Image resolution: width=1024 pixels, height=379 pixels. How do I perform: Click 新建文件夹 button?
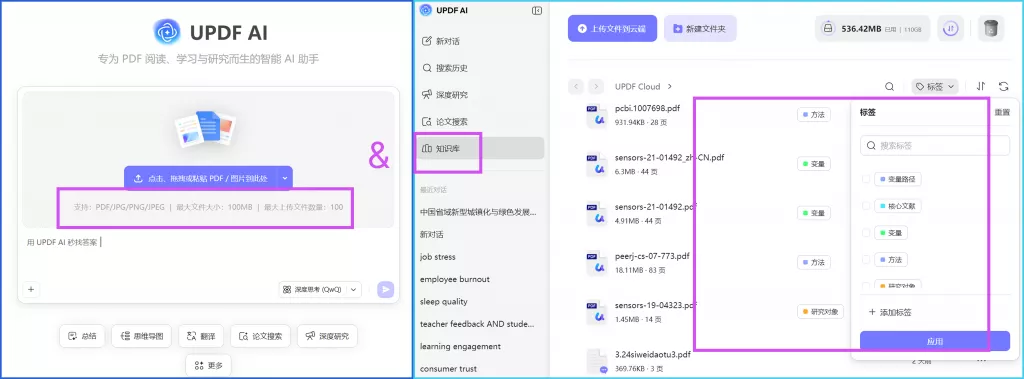point(700,29)
